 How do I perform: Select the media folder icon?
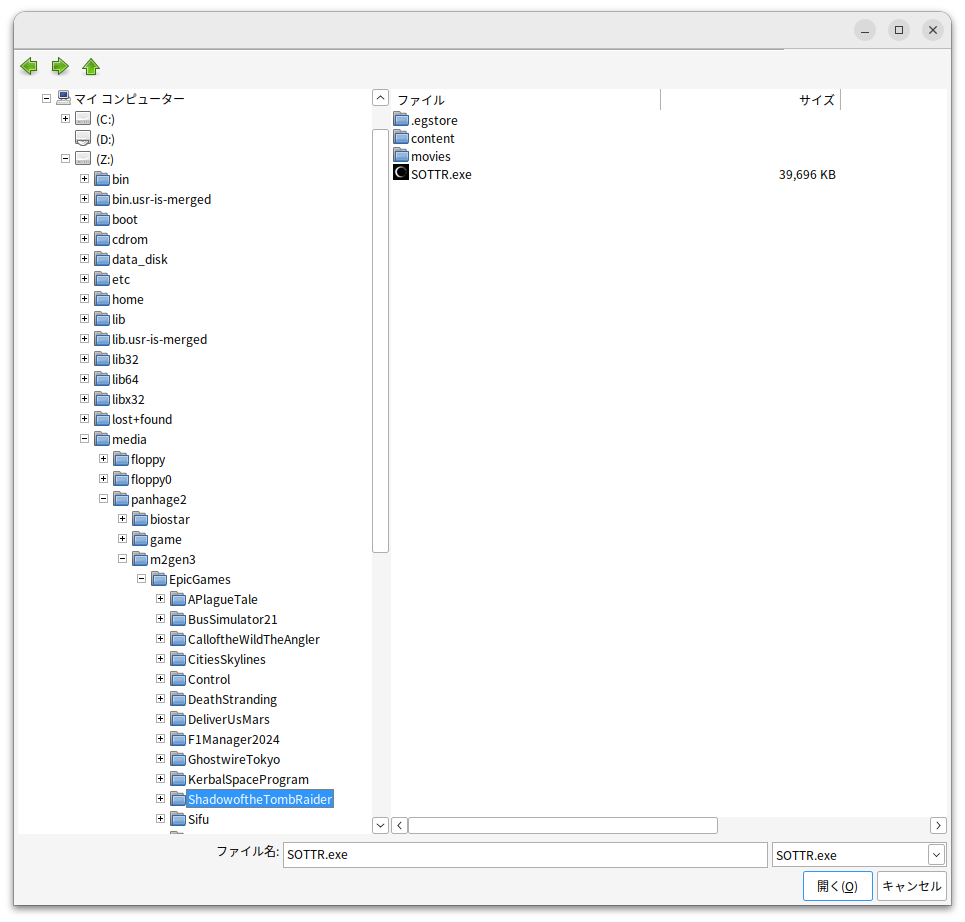pos(102,439)
